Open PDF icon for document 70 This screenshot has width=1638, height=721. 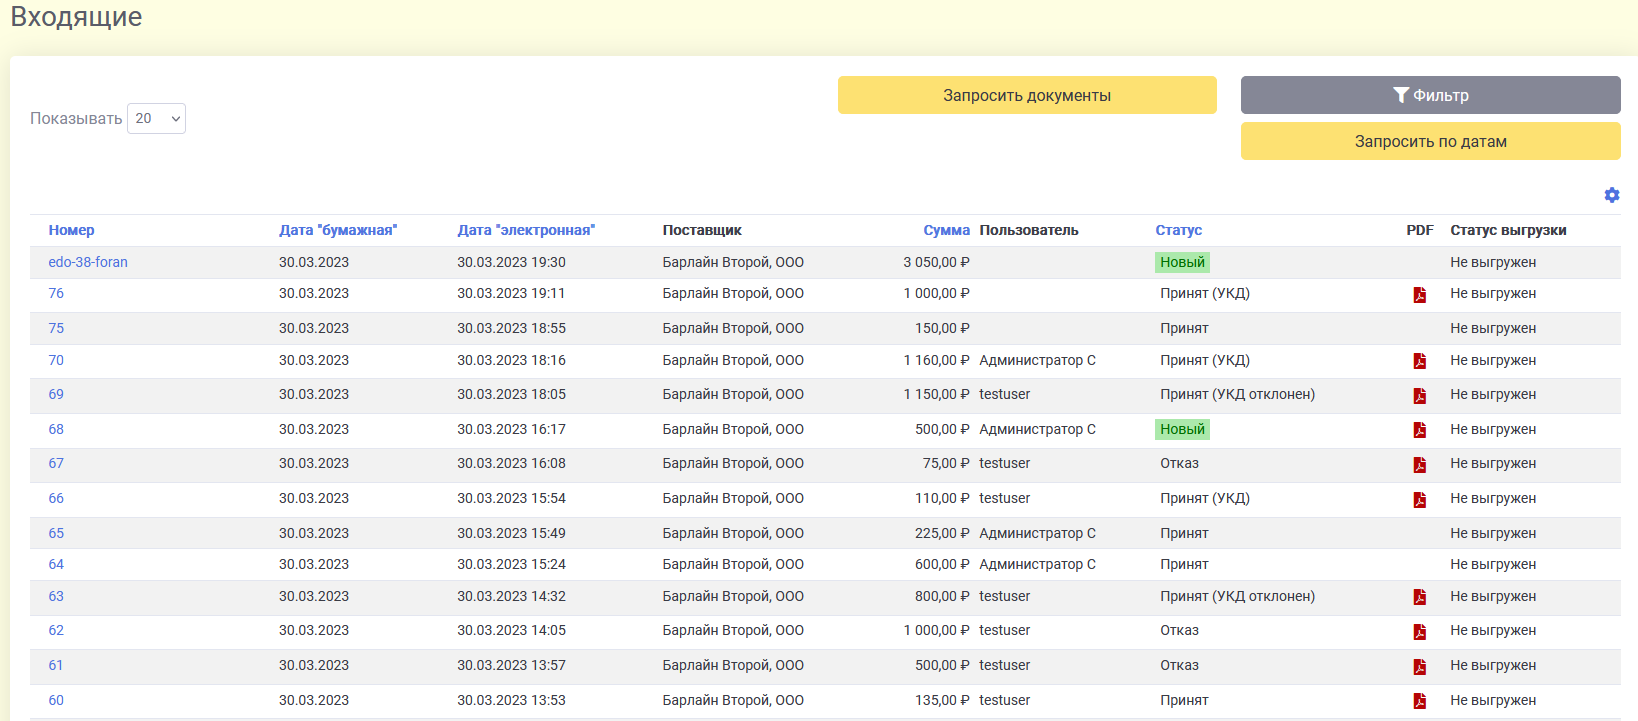point(1419,361)
